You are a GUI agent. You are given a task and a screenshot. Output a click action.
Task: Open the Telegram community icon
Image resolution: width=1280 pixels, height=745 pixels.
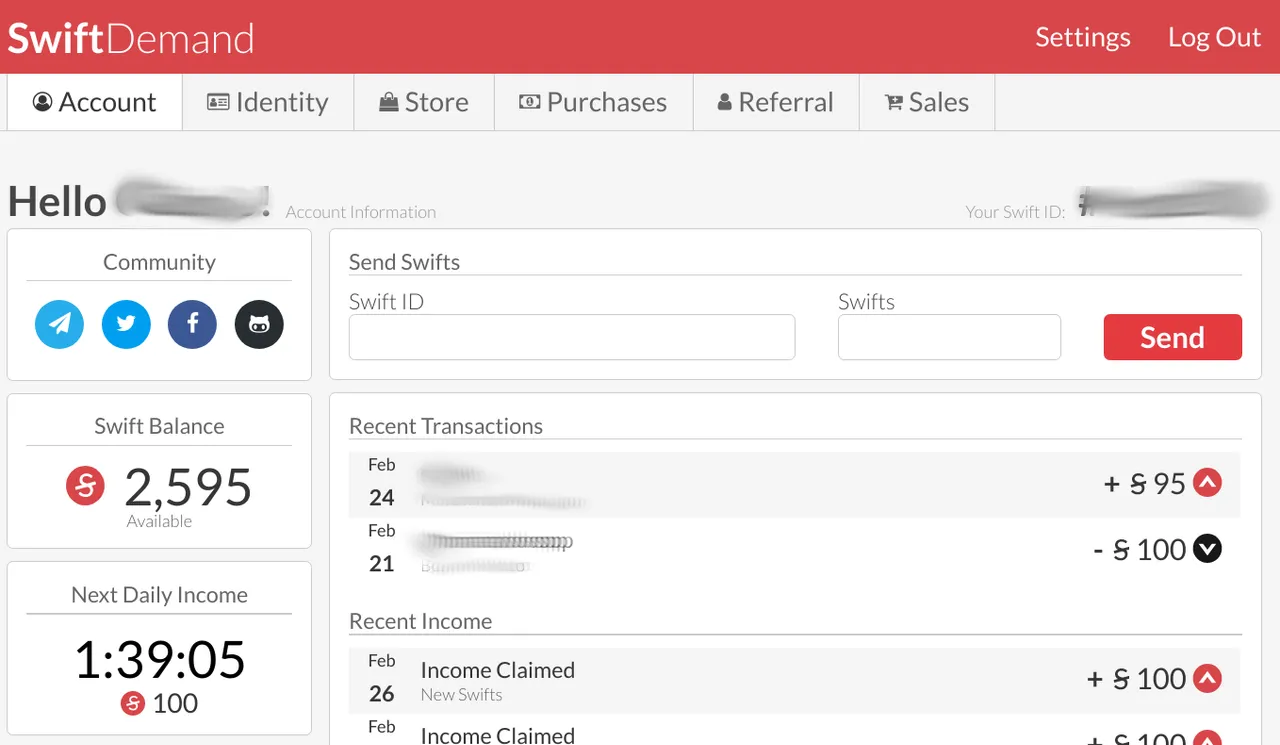pos(60,324)
